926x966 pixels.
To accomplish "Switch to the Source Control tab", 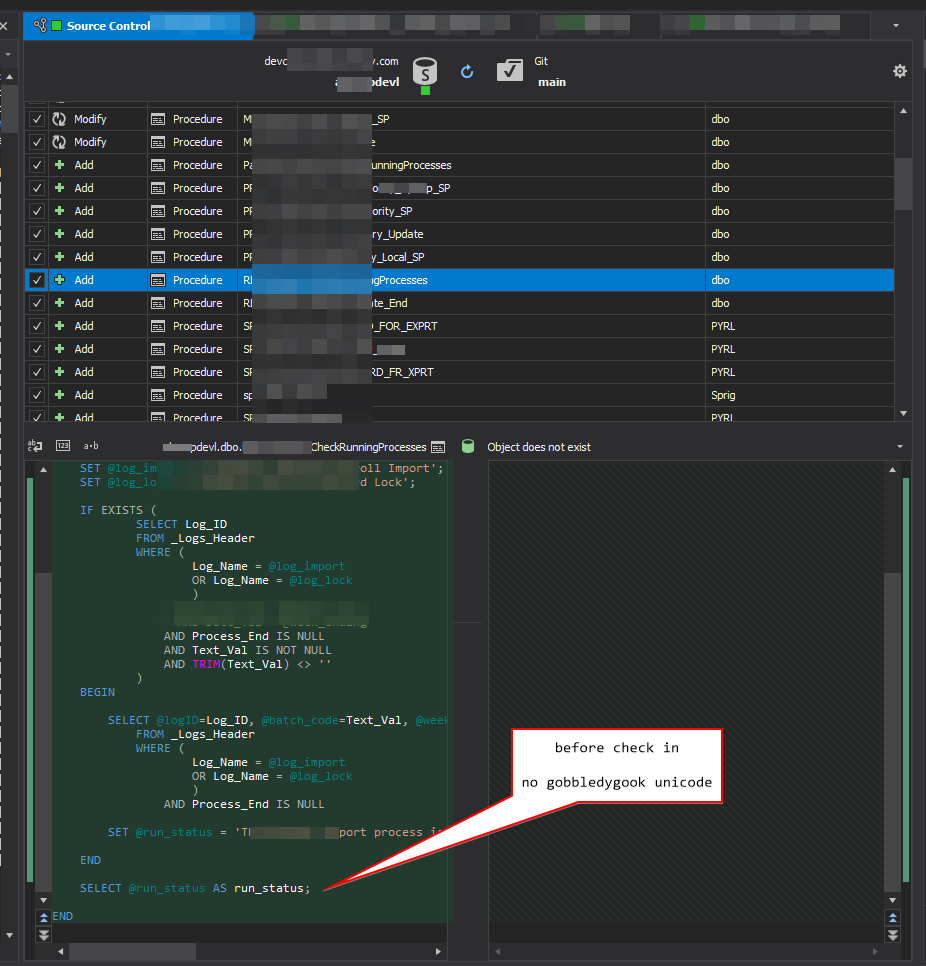I will click(139, 26).
